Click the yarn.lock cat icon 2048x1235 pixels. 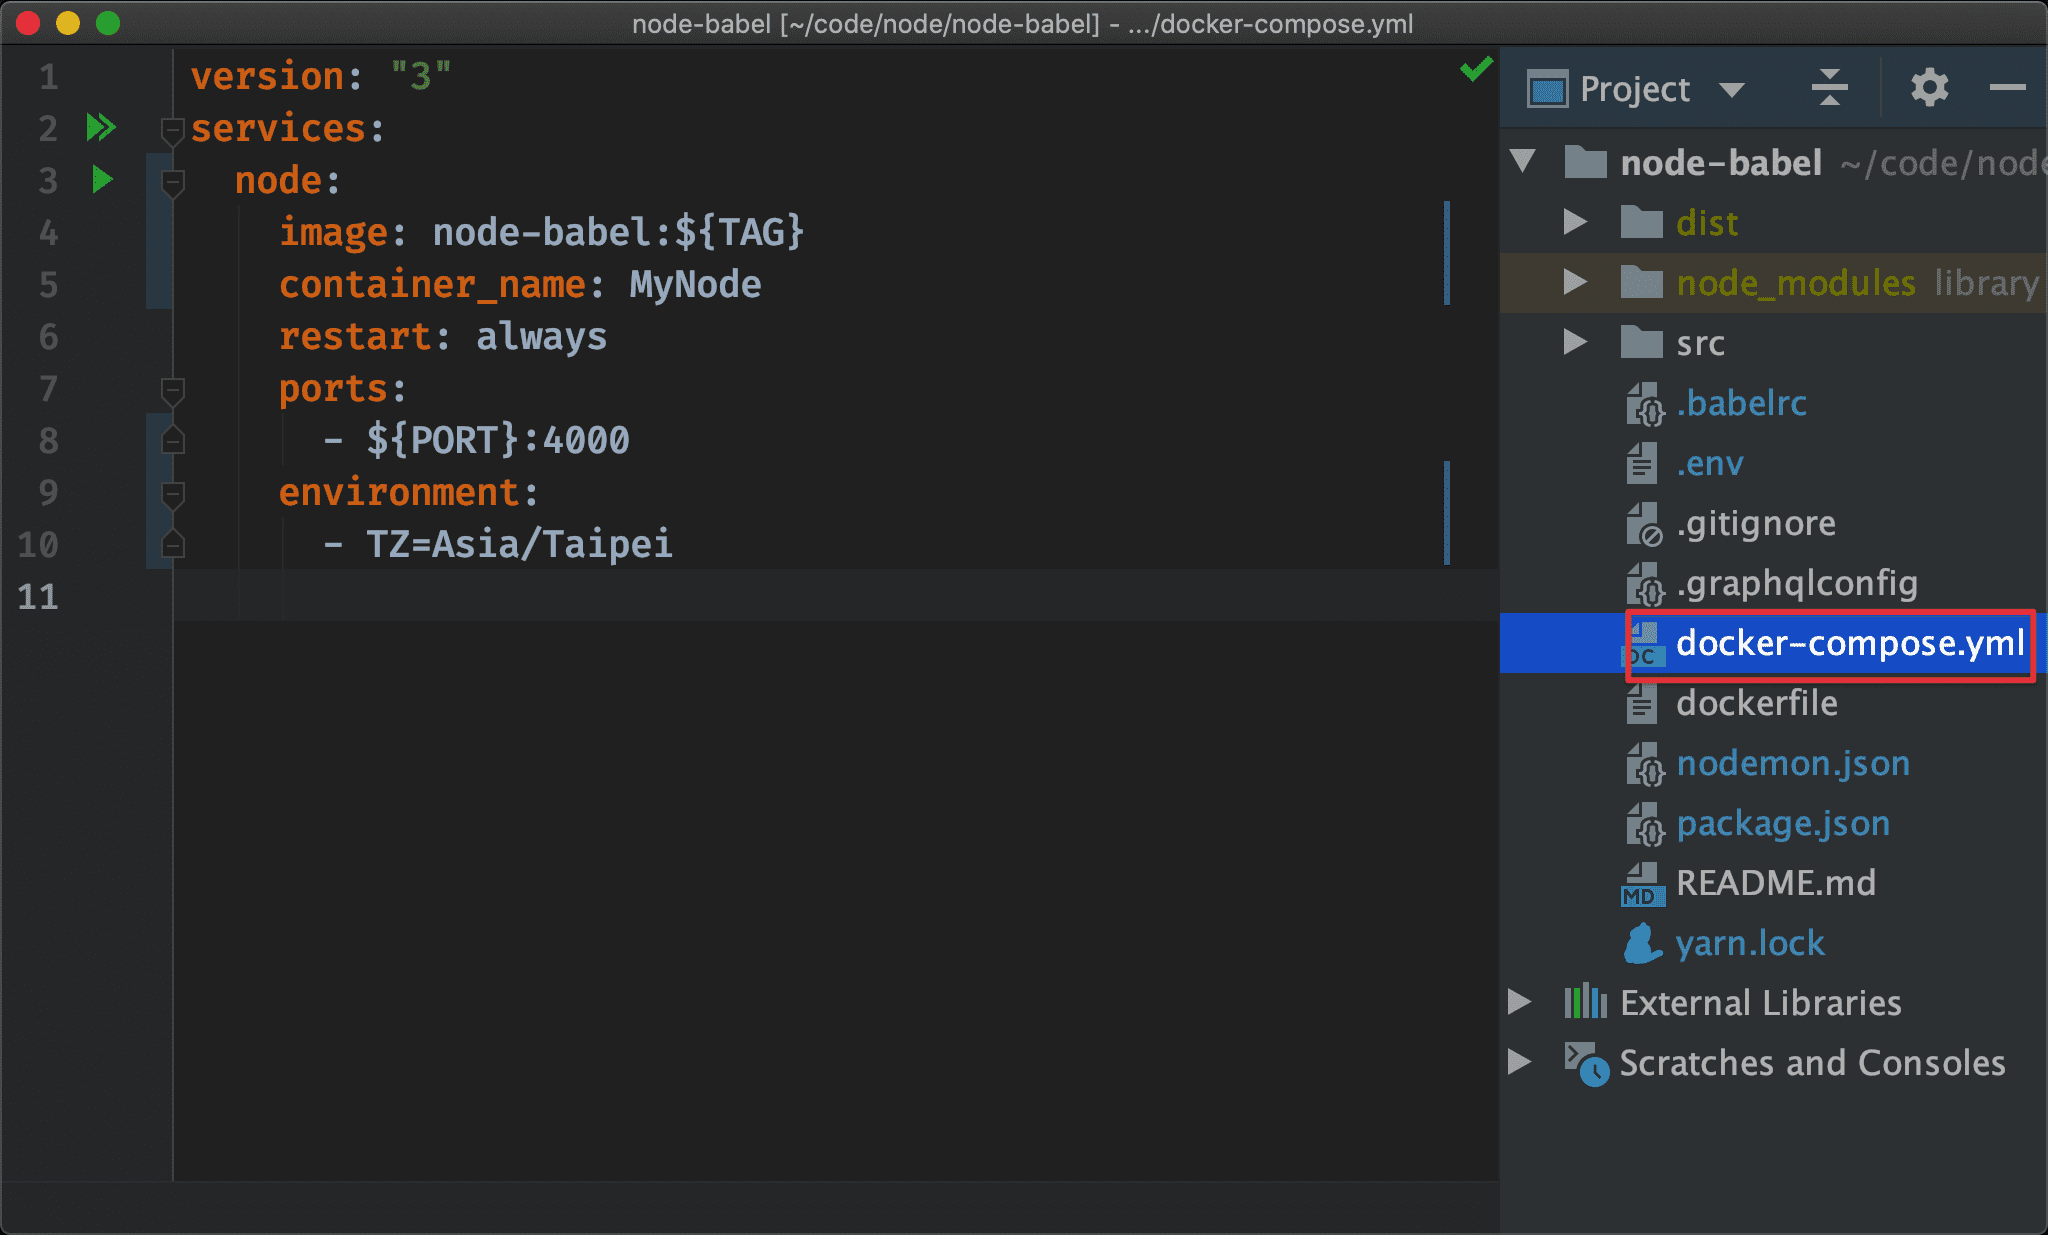click(x=1642, y=943)
